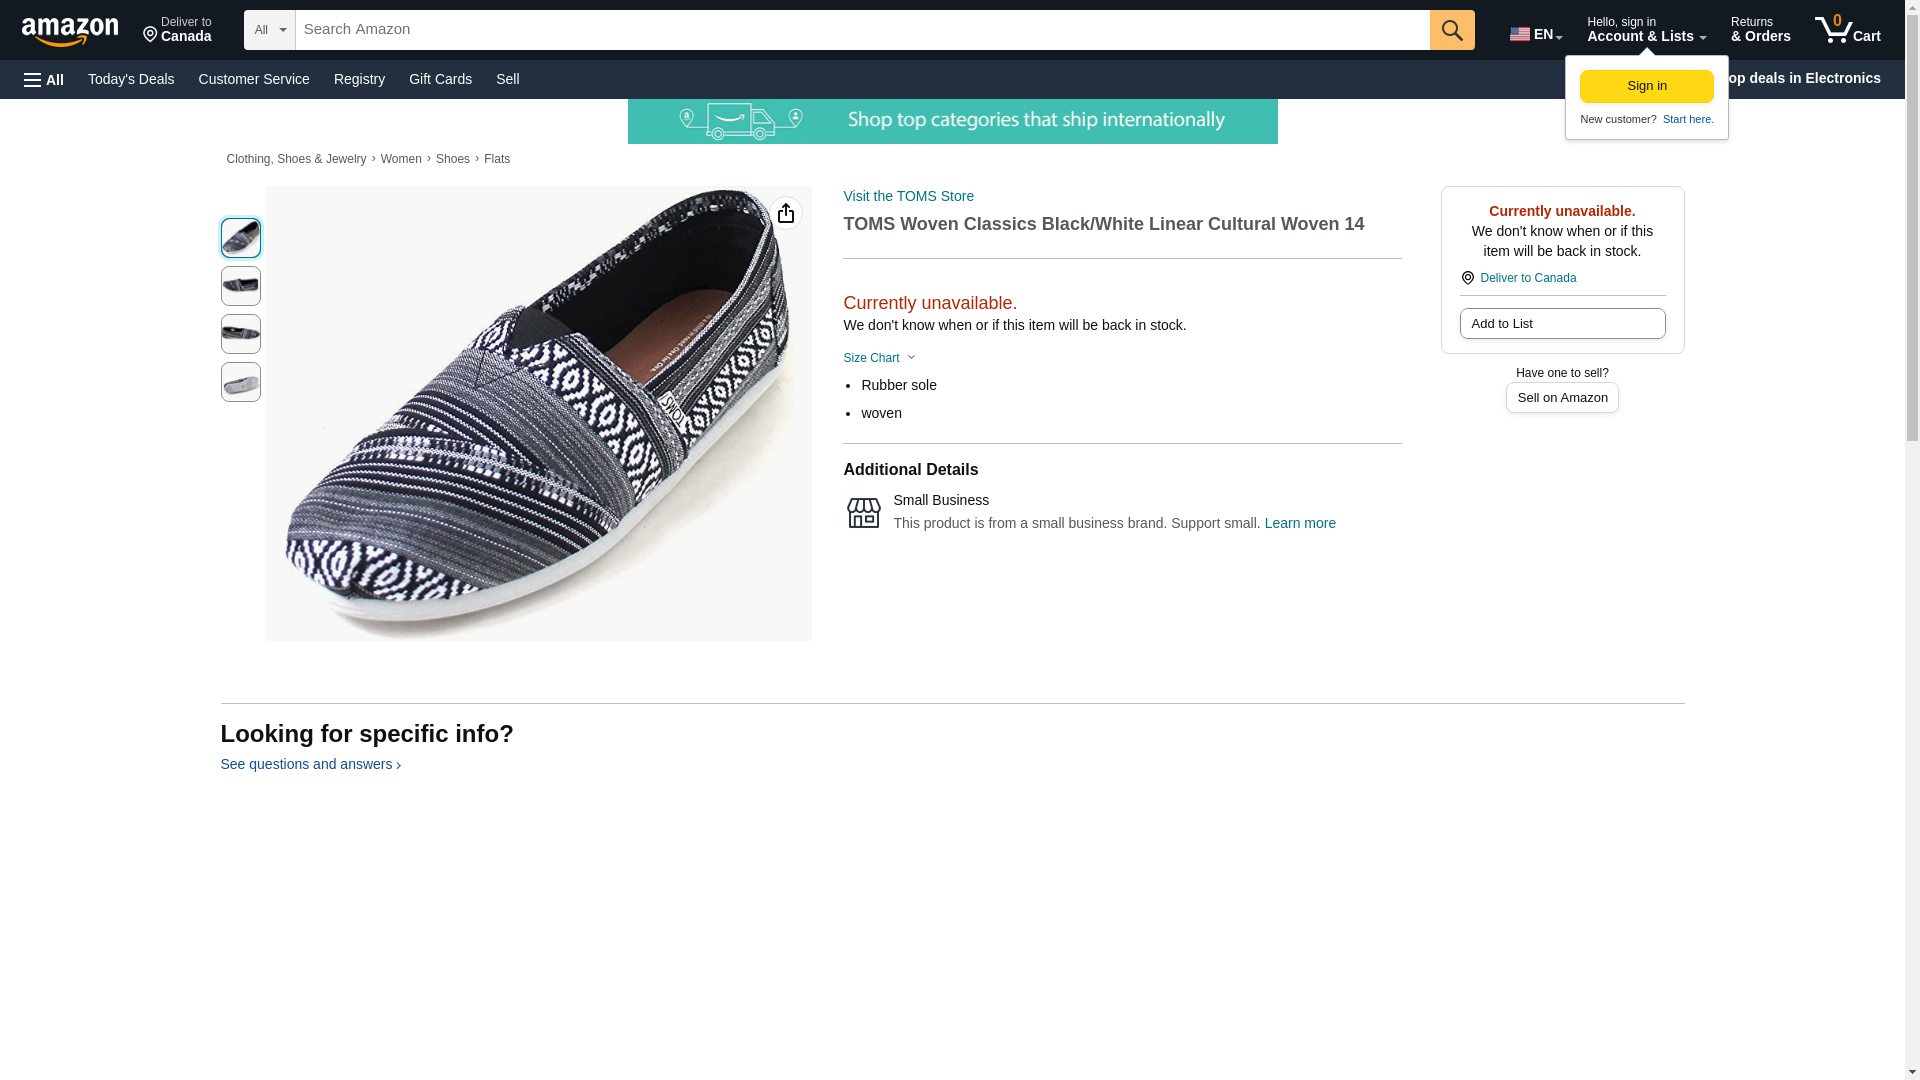This screenshot has height=1080, width=1920.
Task: Open the All hamburger menu
Action: pyautogui.click(x=44, y=79)
